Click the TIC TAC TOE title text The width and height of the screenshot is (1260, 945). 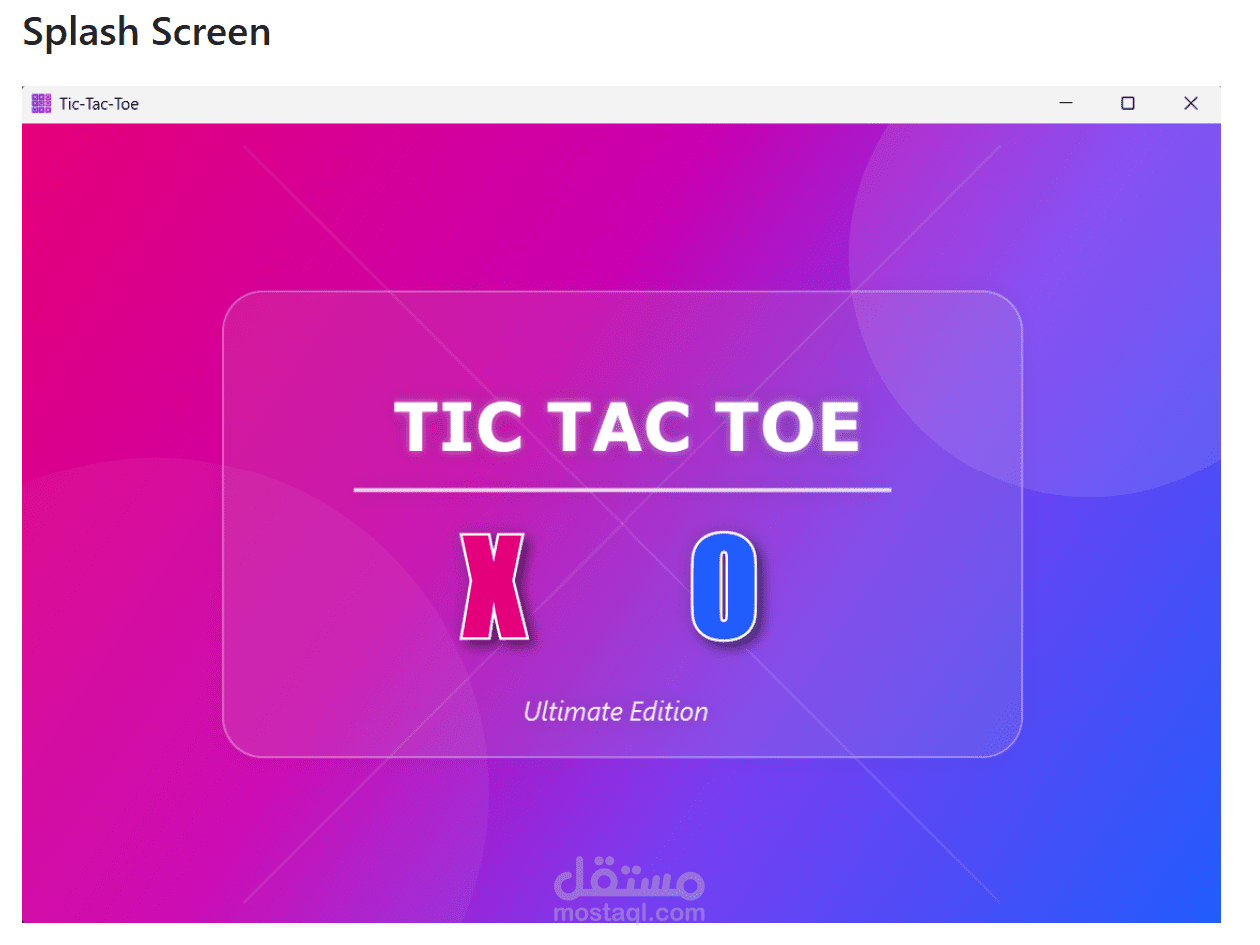point(627,428)
